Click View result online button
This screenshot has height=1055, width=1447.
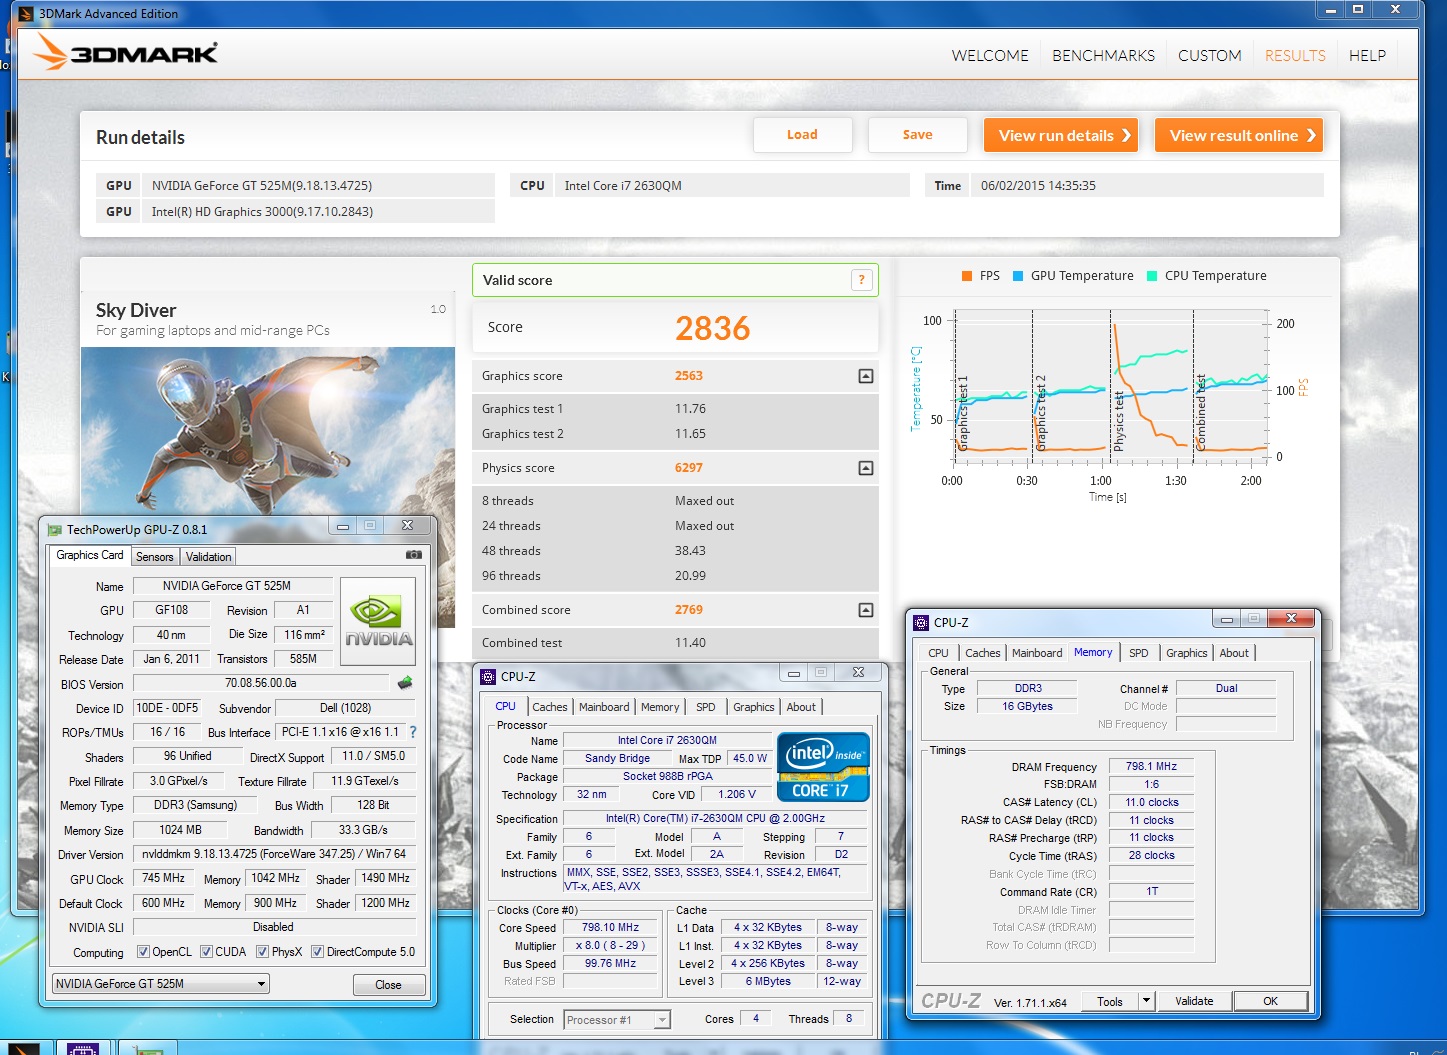(1239, 135)
